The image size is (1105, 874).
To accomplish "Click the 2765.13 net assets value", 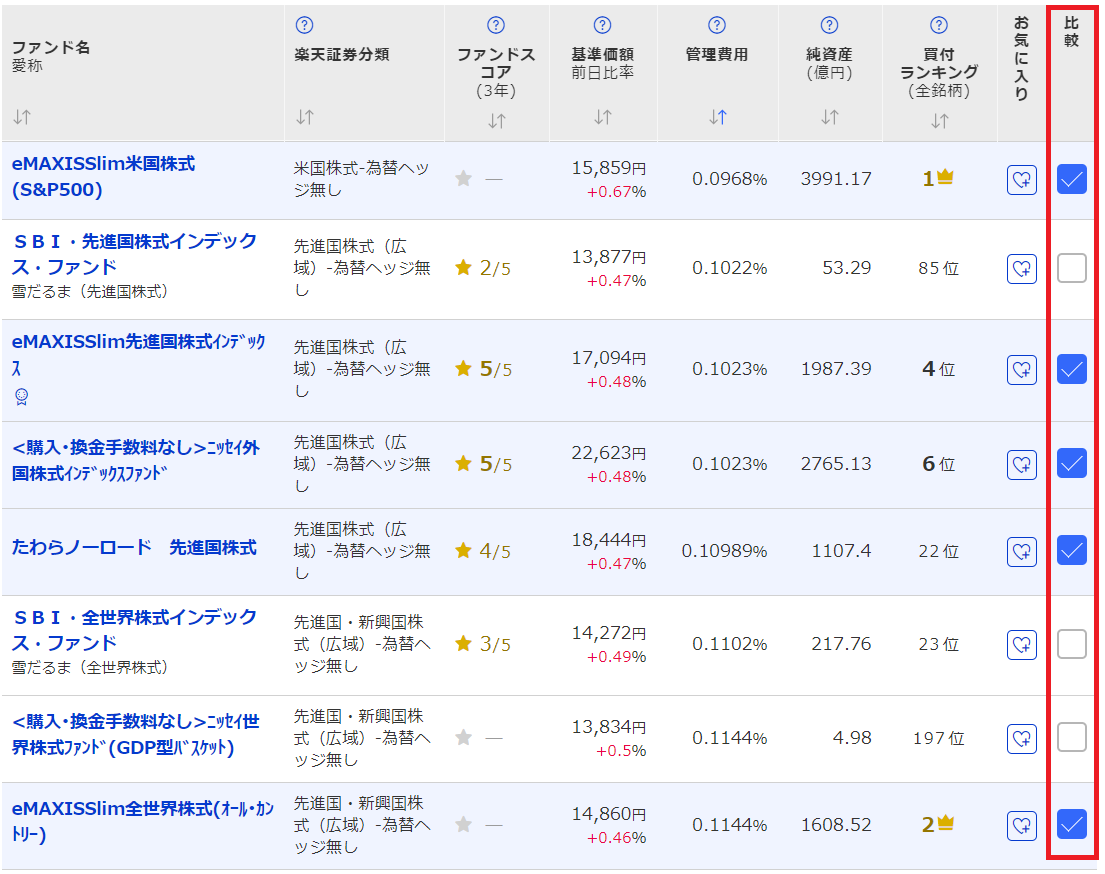I will pyautogui.click(x=836, y=464).
